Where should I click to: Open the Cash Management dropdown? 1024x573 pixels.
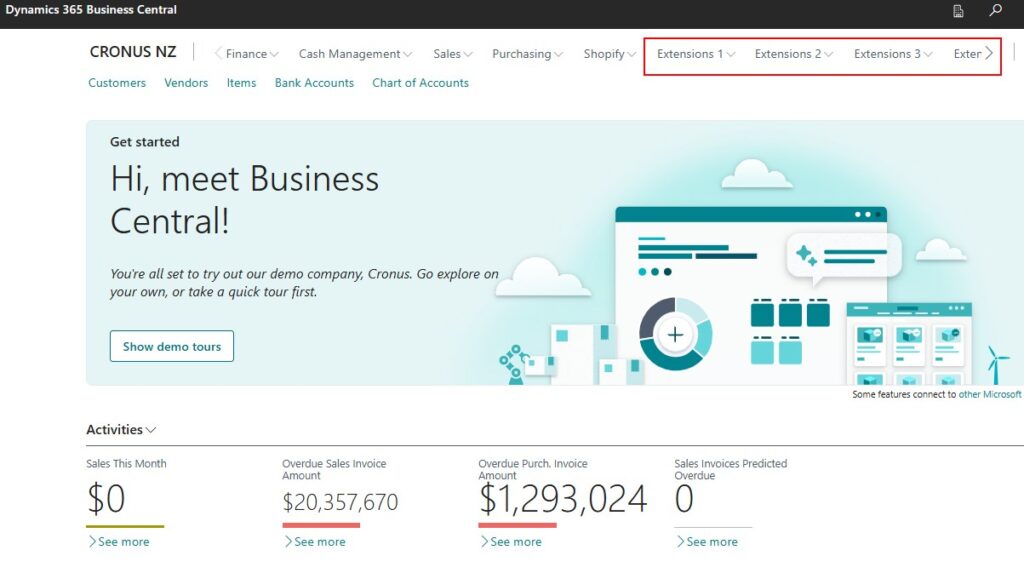point(355,54)
